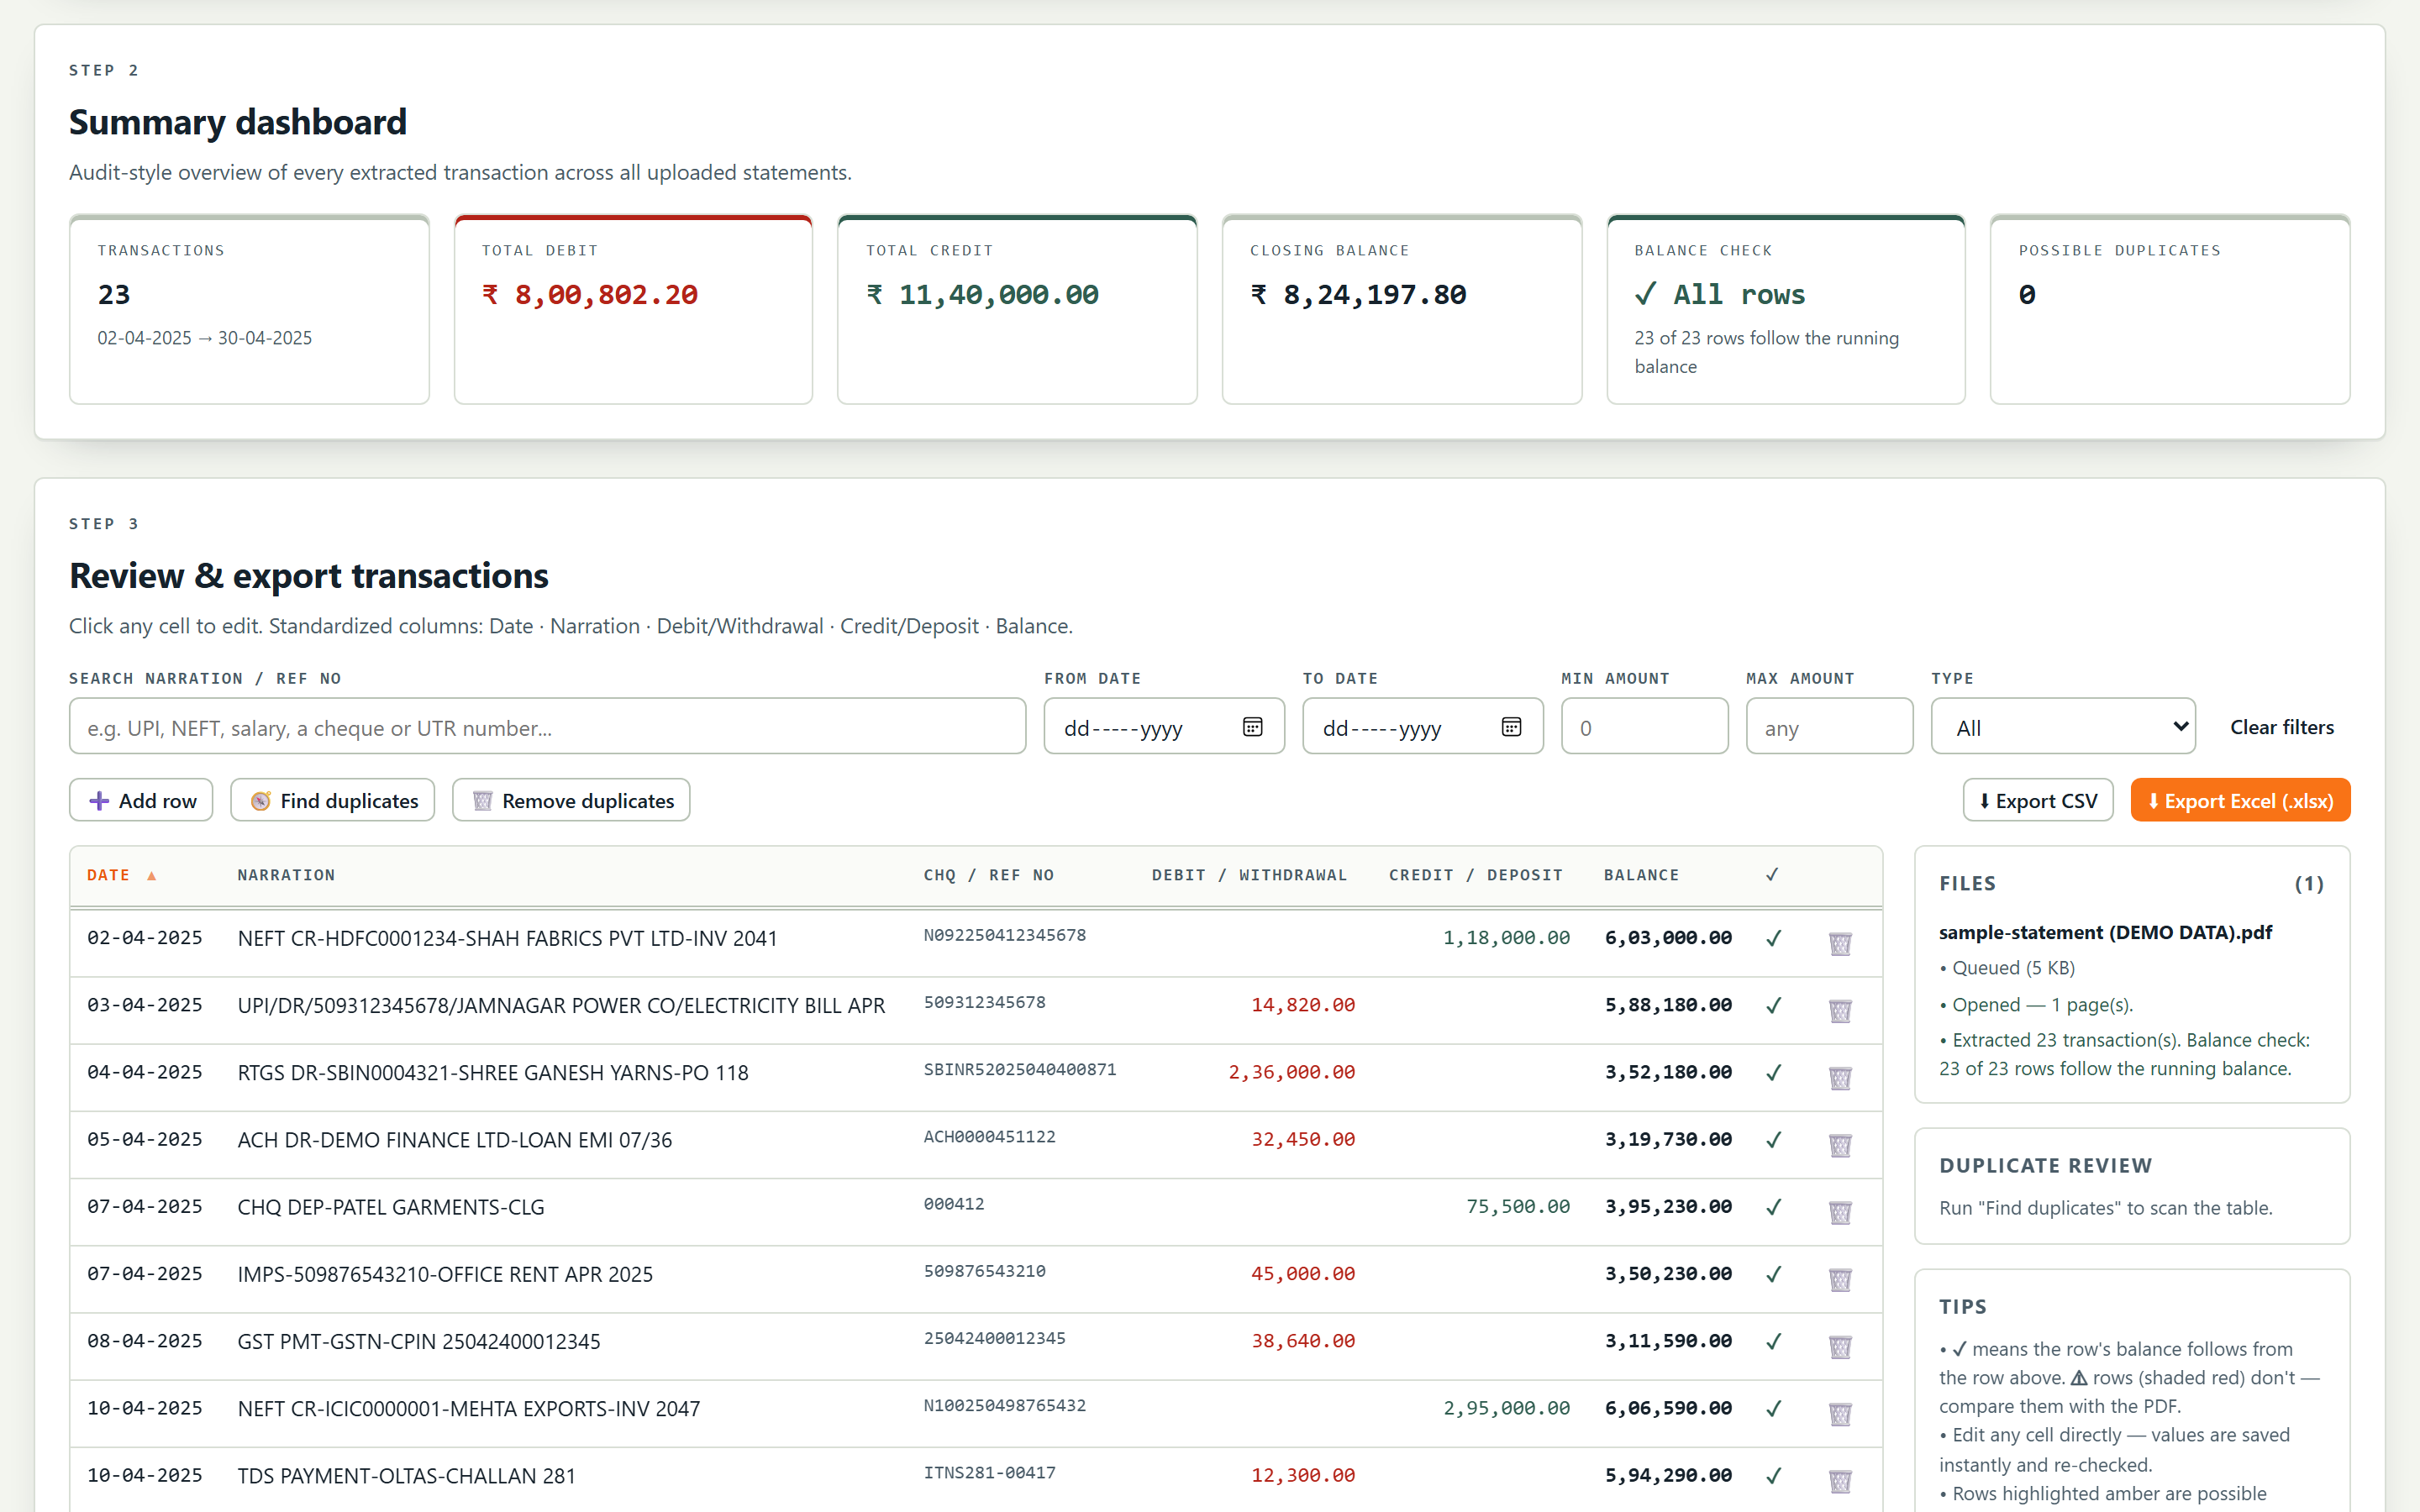Sort by Credit / Deposit header
2420x1512 pixels.
click(1475, 875)
